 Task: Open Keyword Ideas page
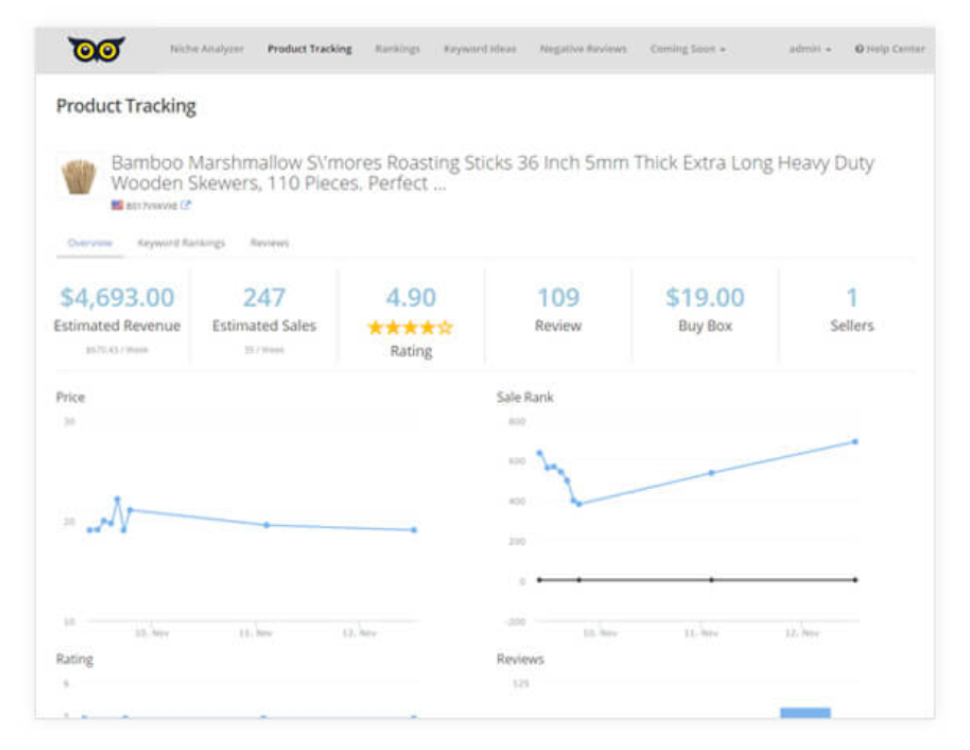click(479, 49)
